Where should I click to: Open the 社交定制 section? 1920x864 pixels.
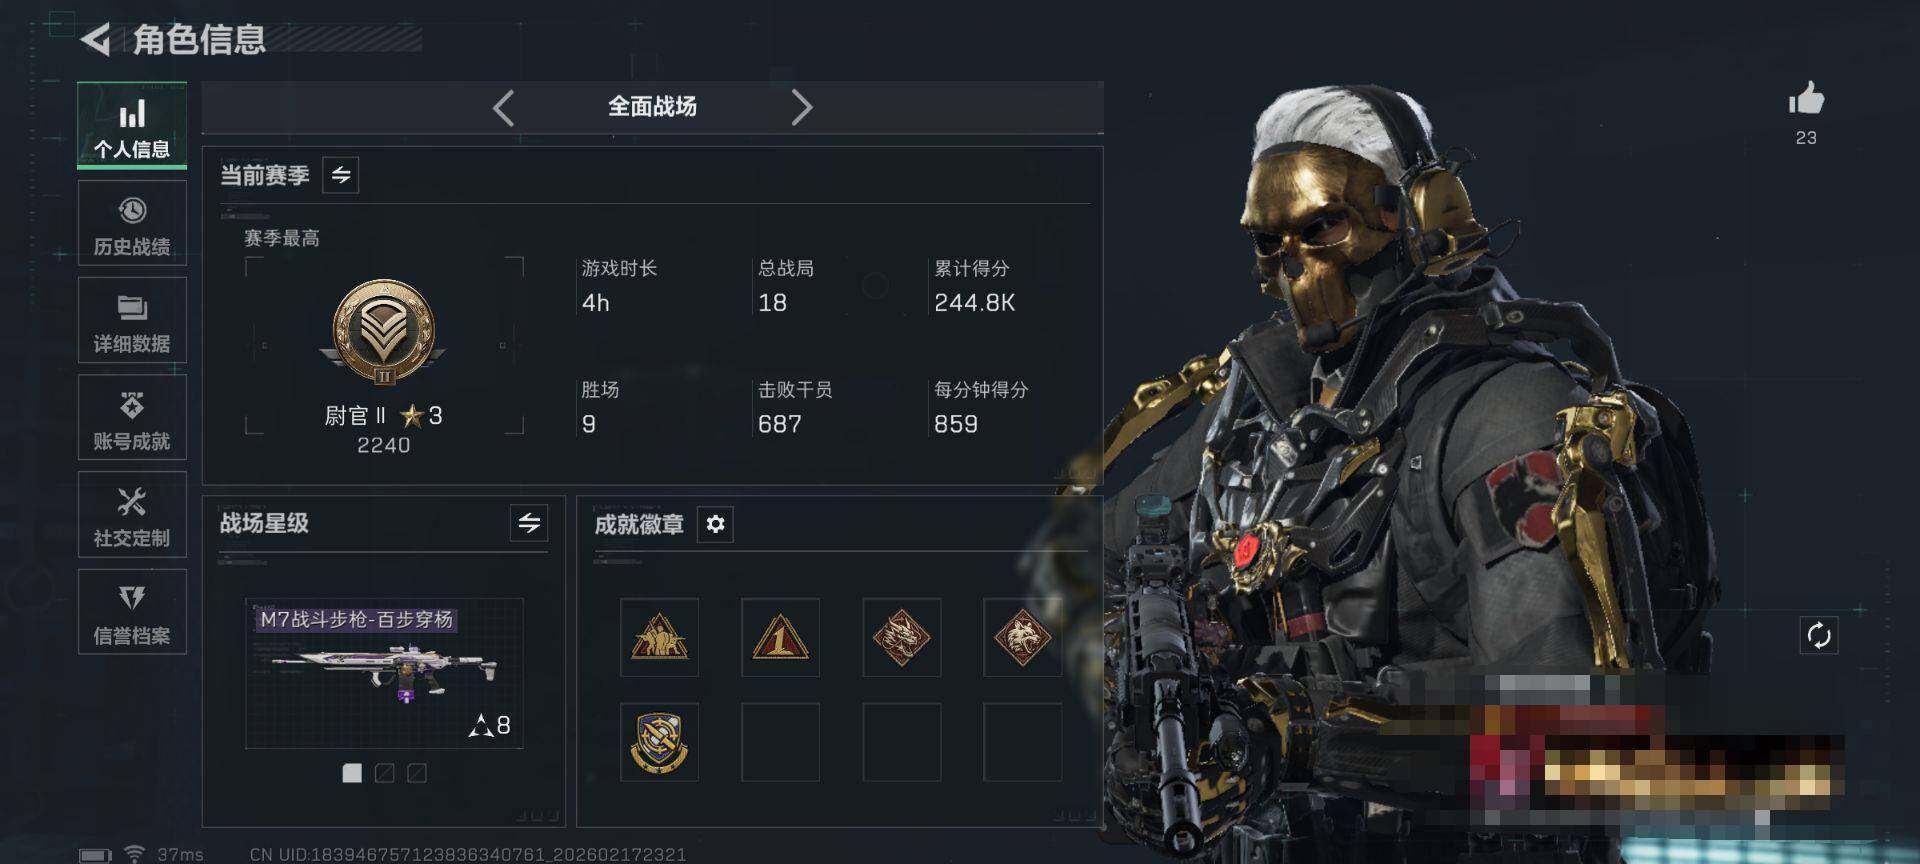[132, 515]
